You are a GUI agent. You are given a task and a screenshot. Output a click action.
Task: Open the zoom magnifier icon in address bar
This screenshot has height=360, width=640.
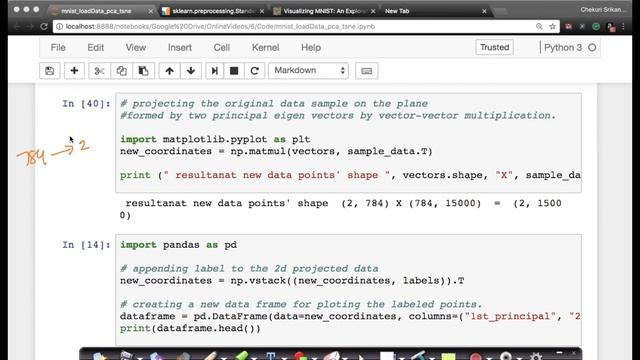tap(539, 27)
